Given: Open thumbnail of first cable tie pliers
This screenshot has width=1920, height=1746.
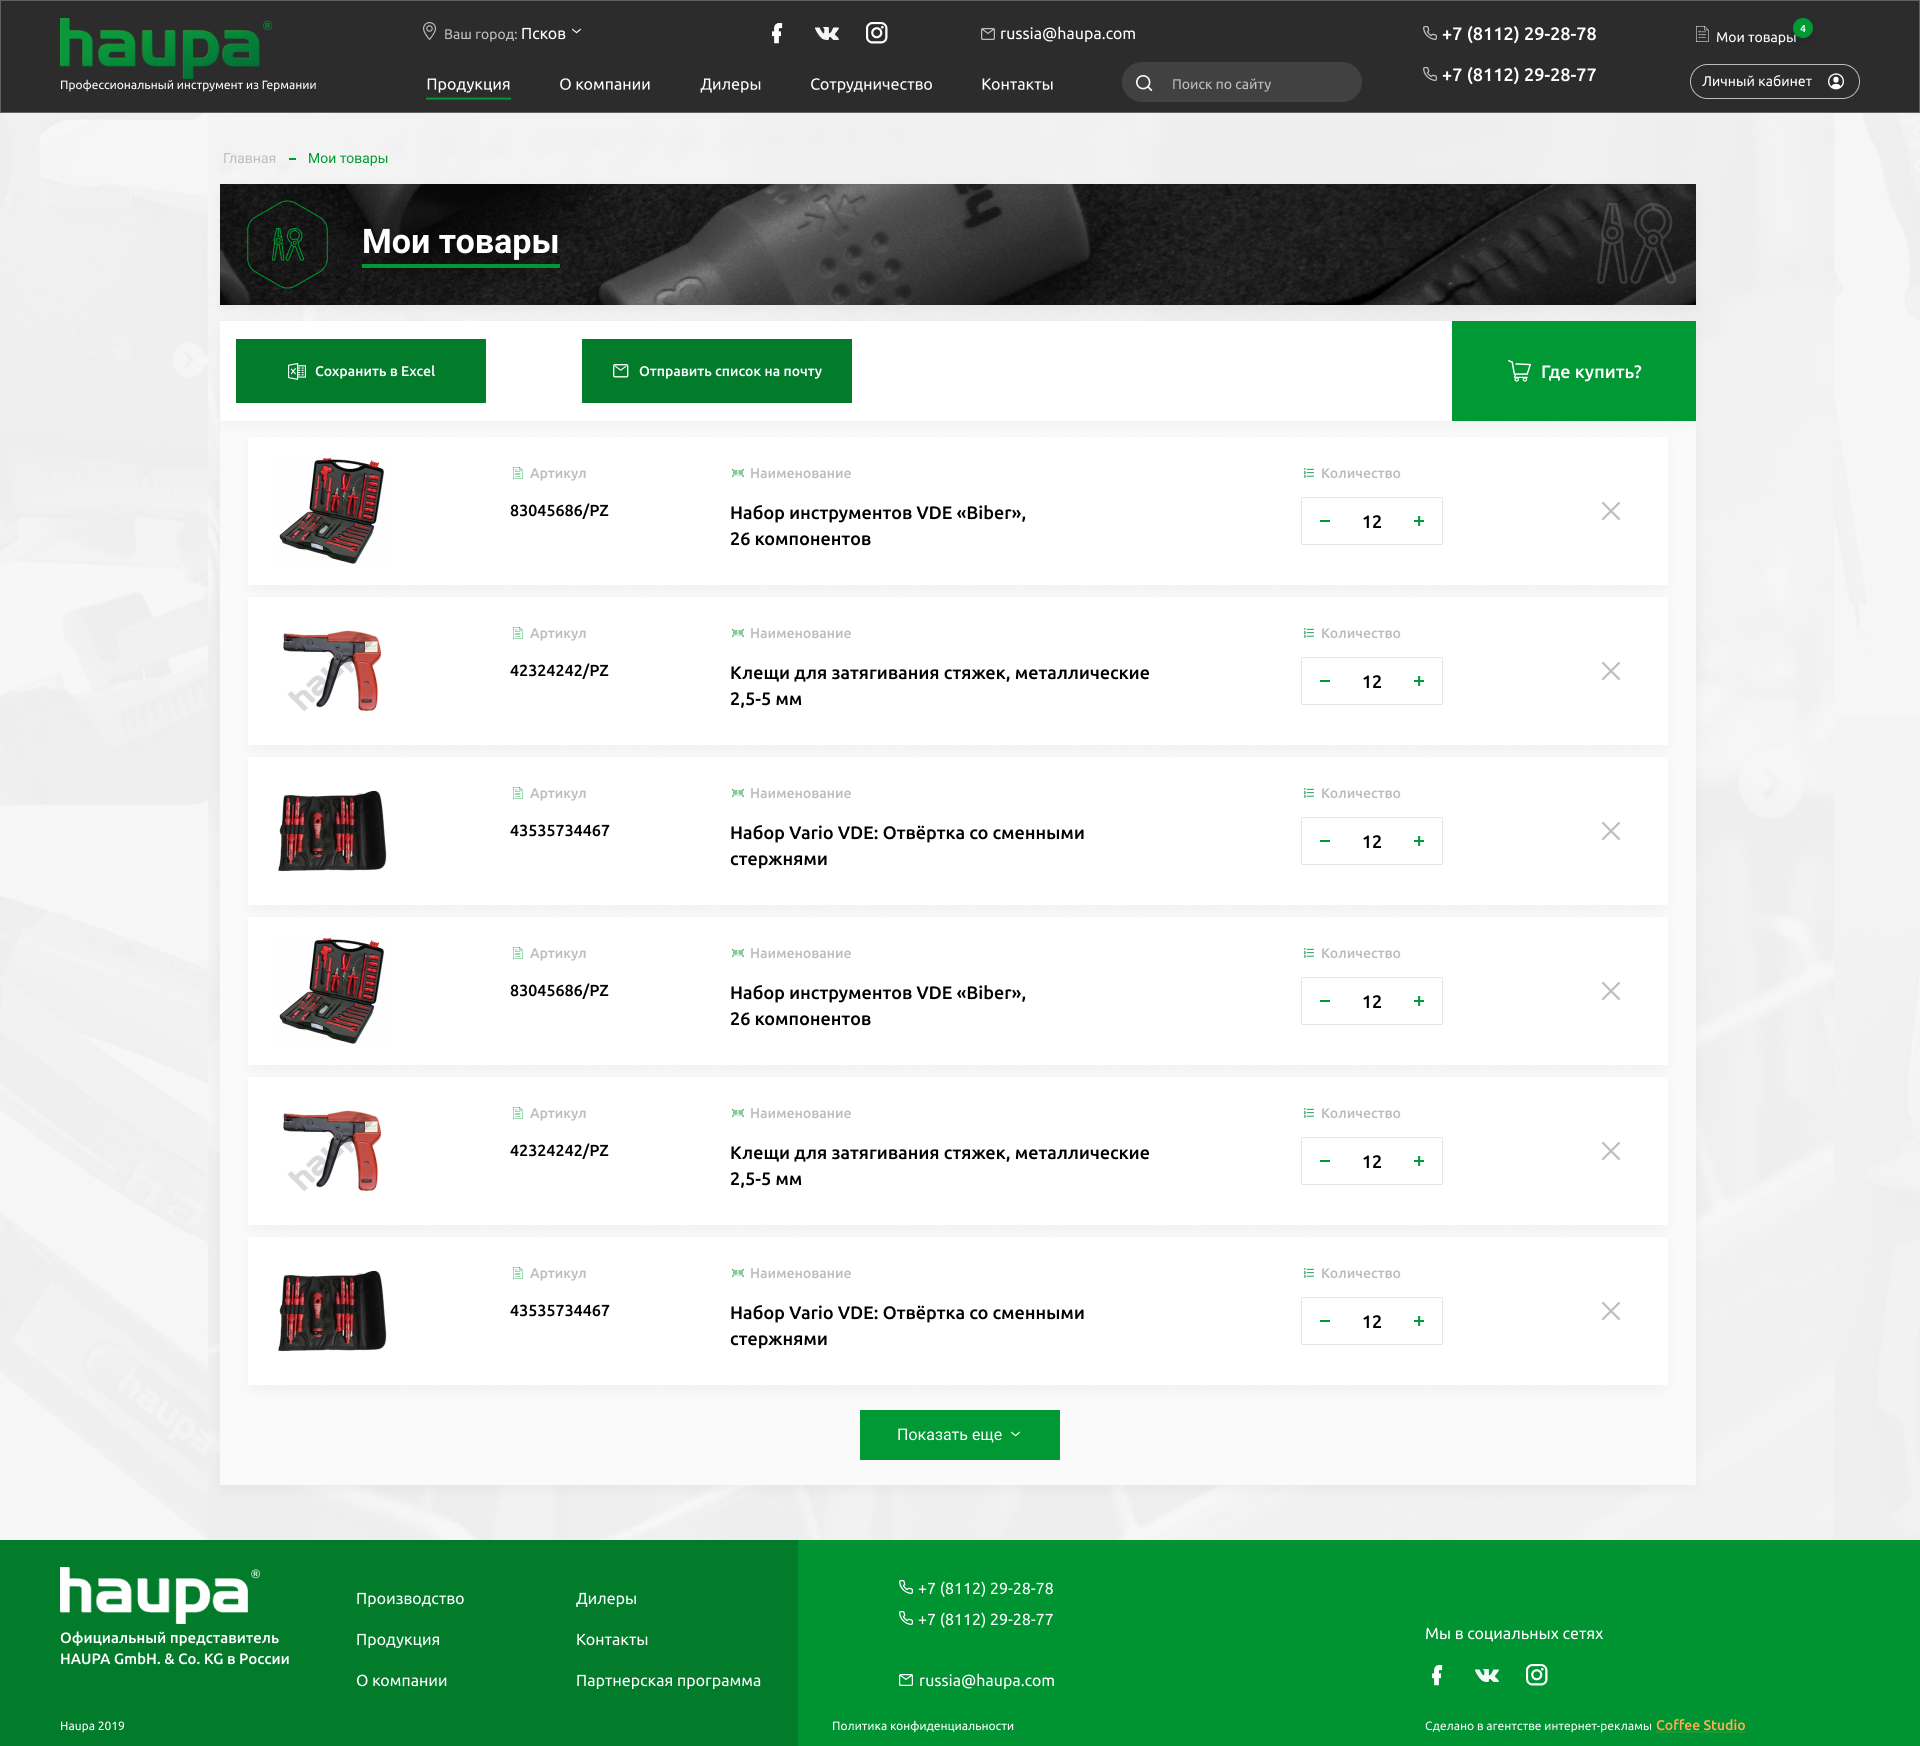Looking at the screenshot, I should coord(333,671).
